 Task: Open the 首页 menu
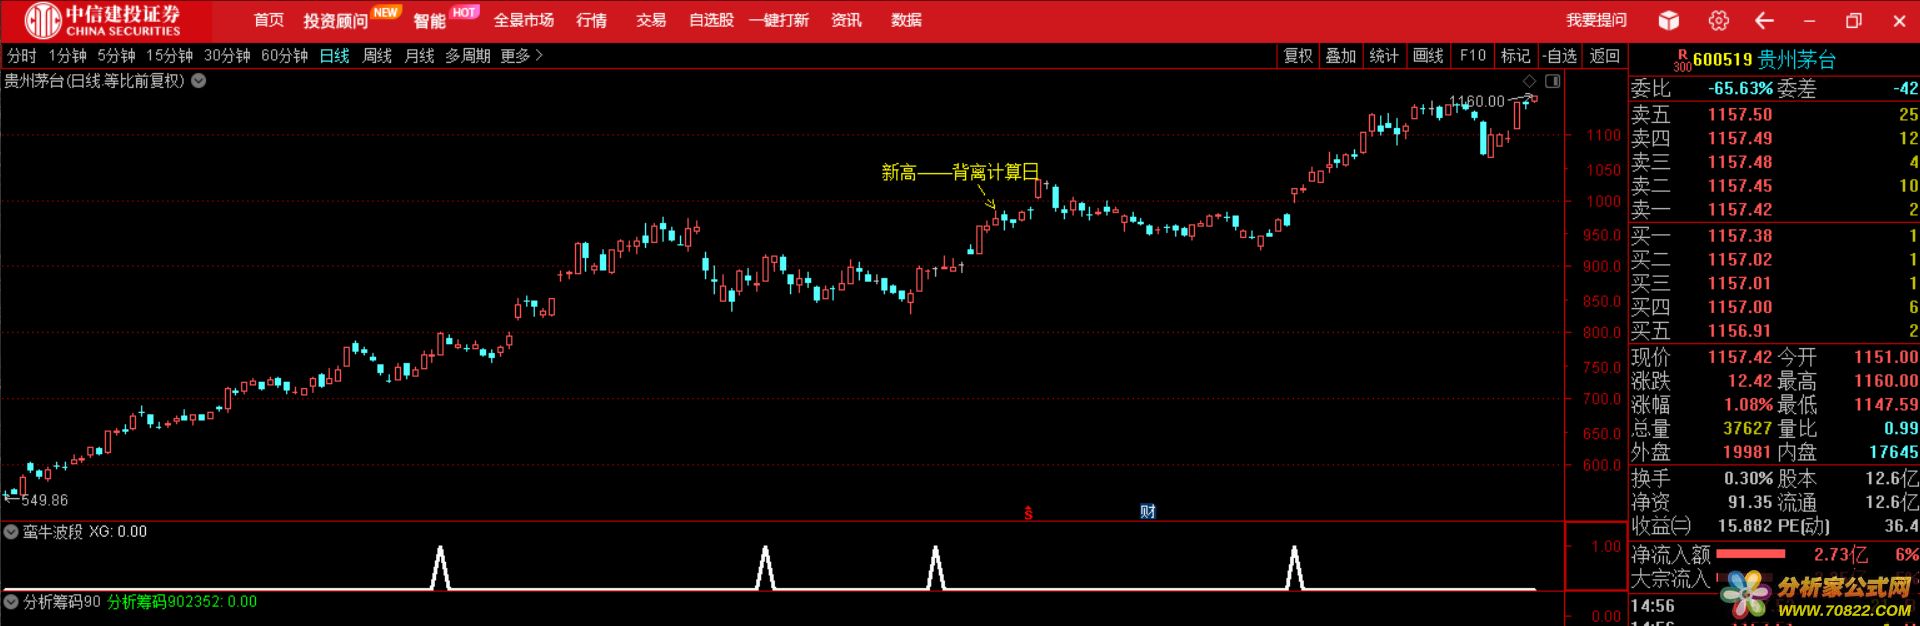(268, 20)
